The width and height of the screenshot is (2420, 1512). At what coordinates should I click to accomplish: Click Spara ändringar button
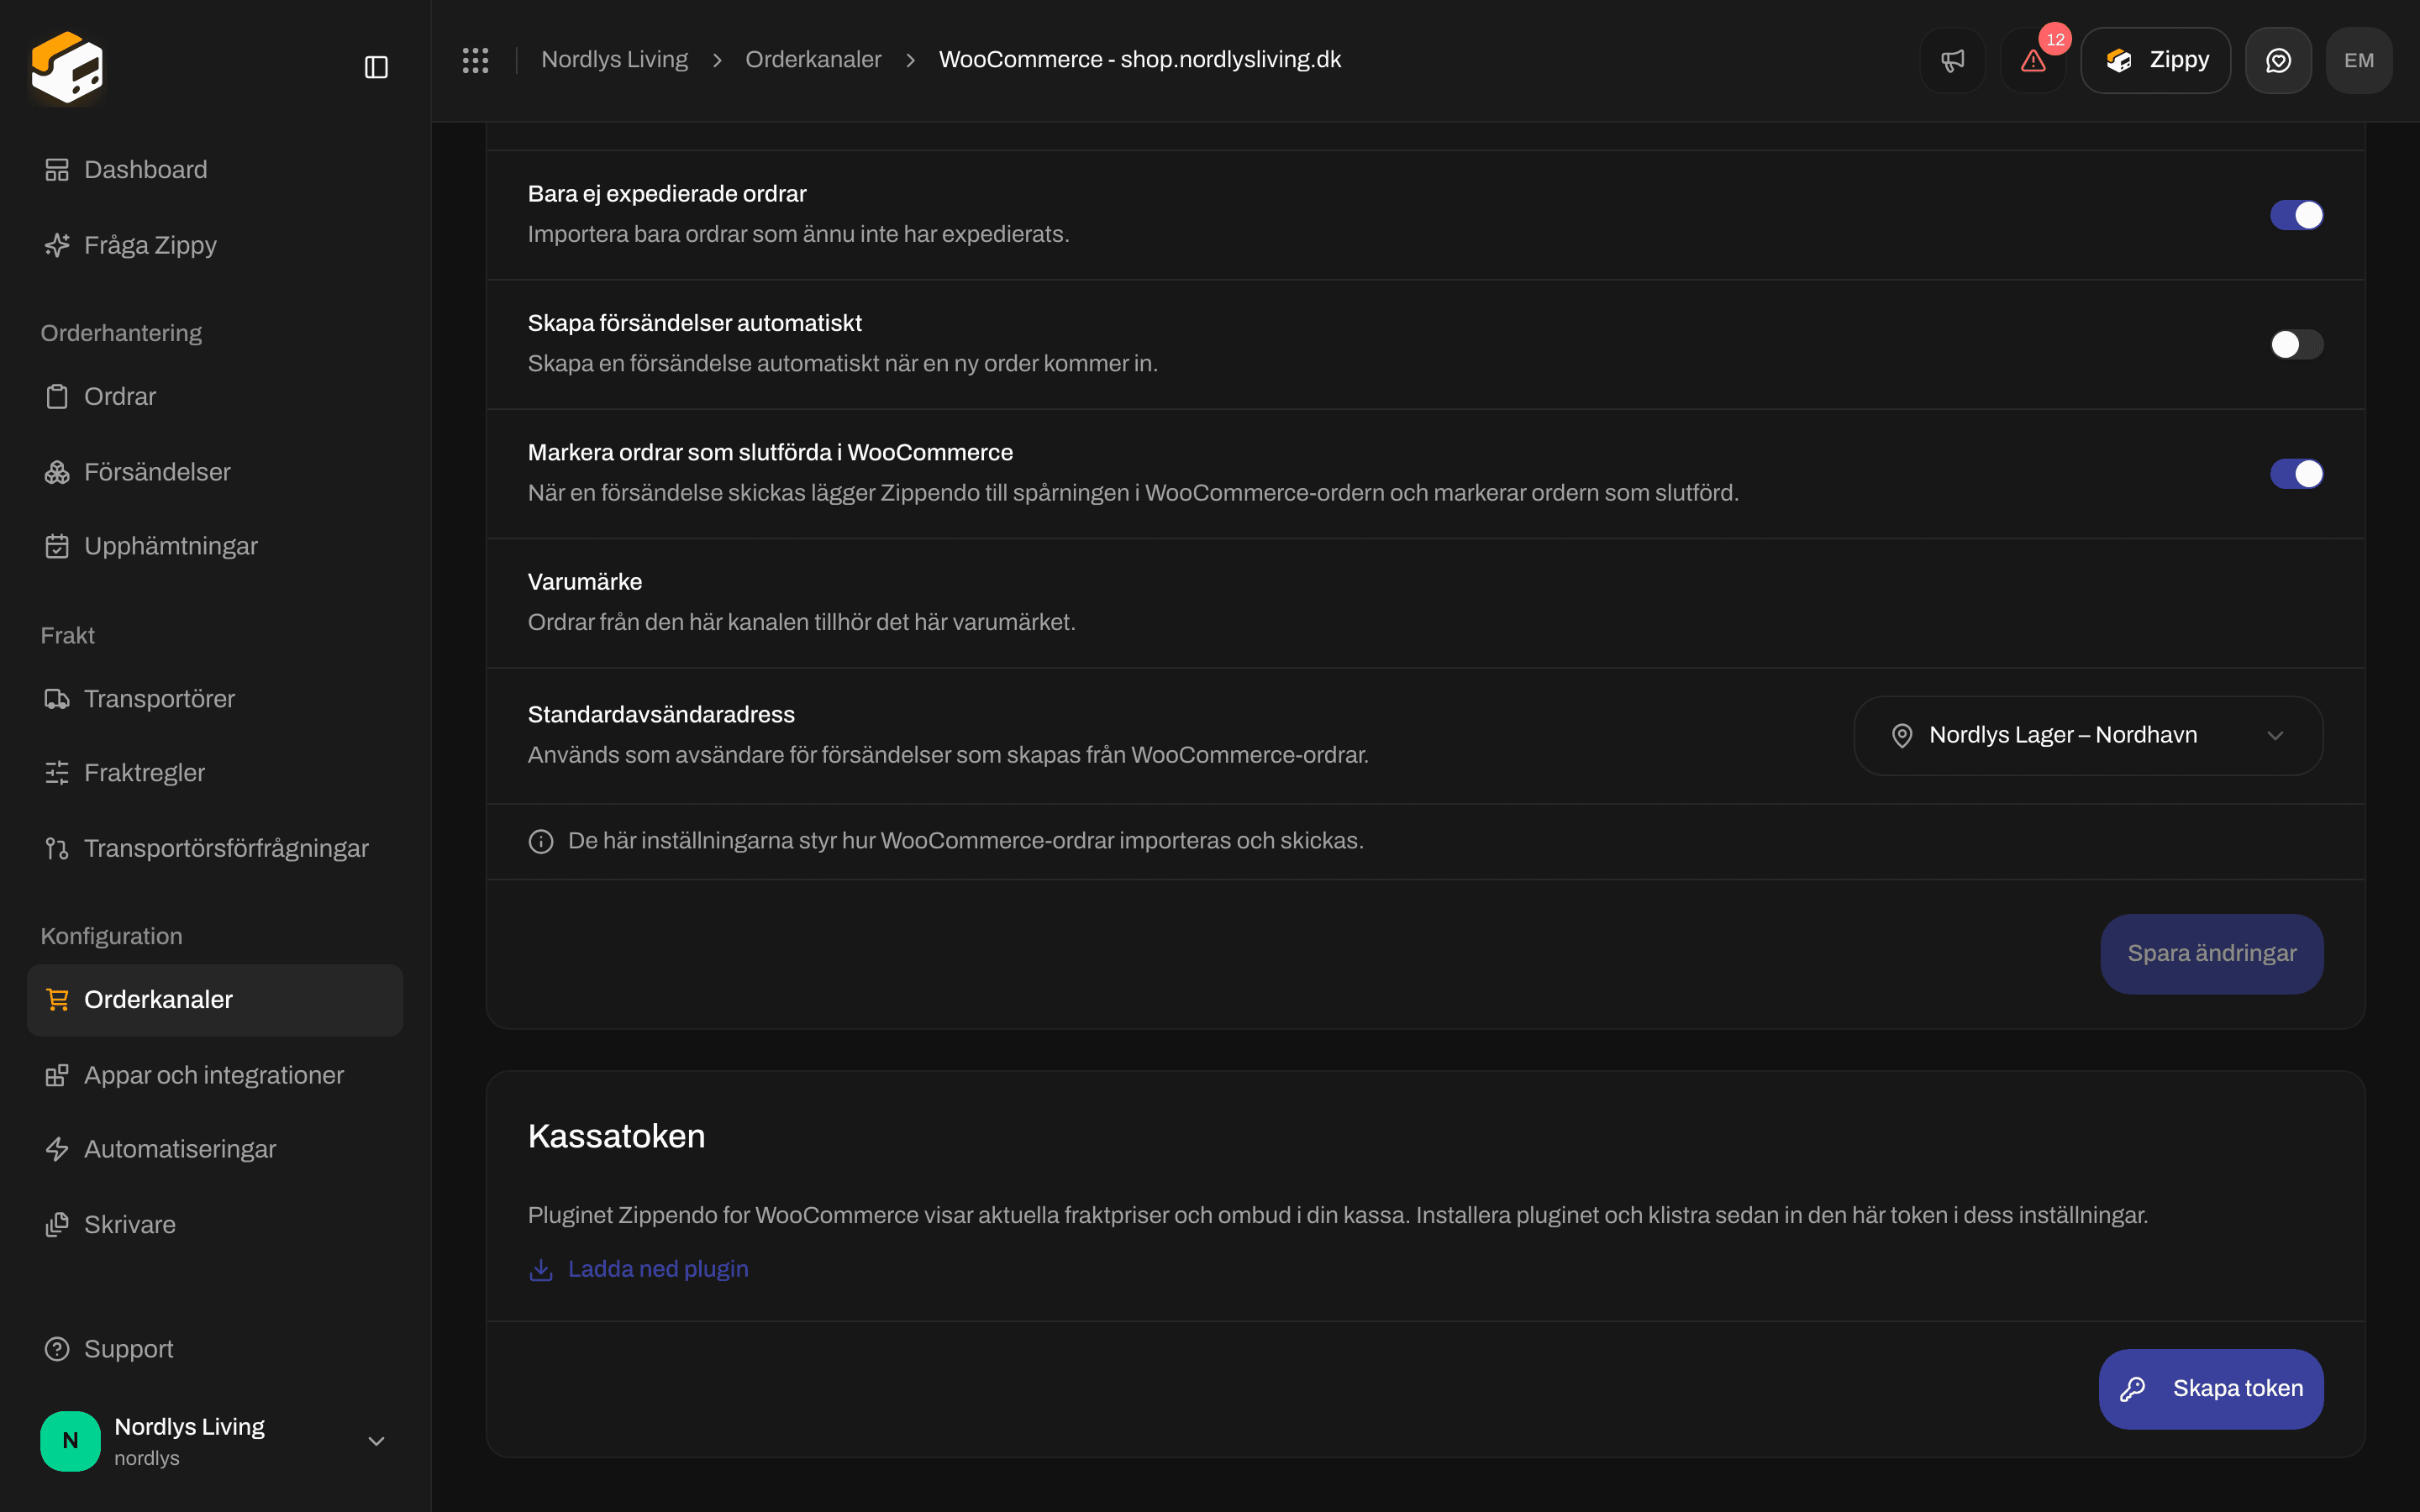(x=2211, y=953)
